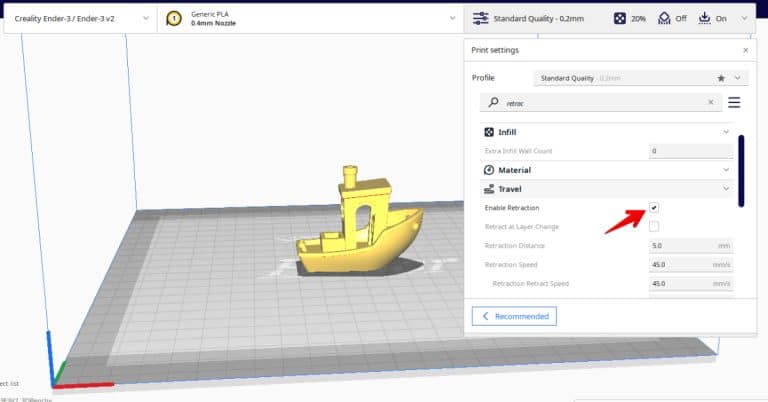Image resolution: width=768 pixels, height=402 pixels.
Task: Click the Recommended button
Action: pyautogui.click(x=514, y=316)
